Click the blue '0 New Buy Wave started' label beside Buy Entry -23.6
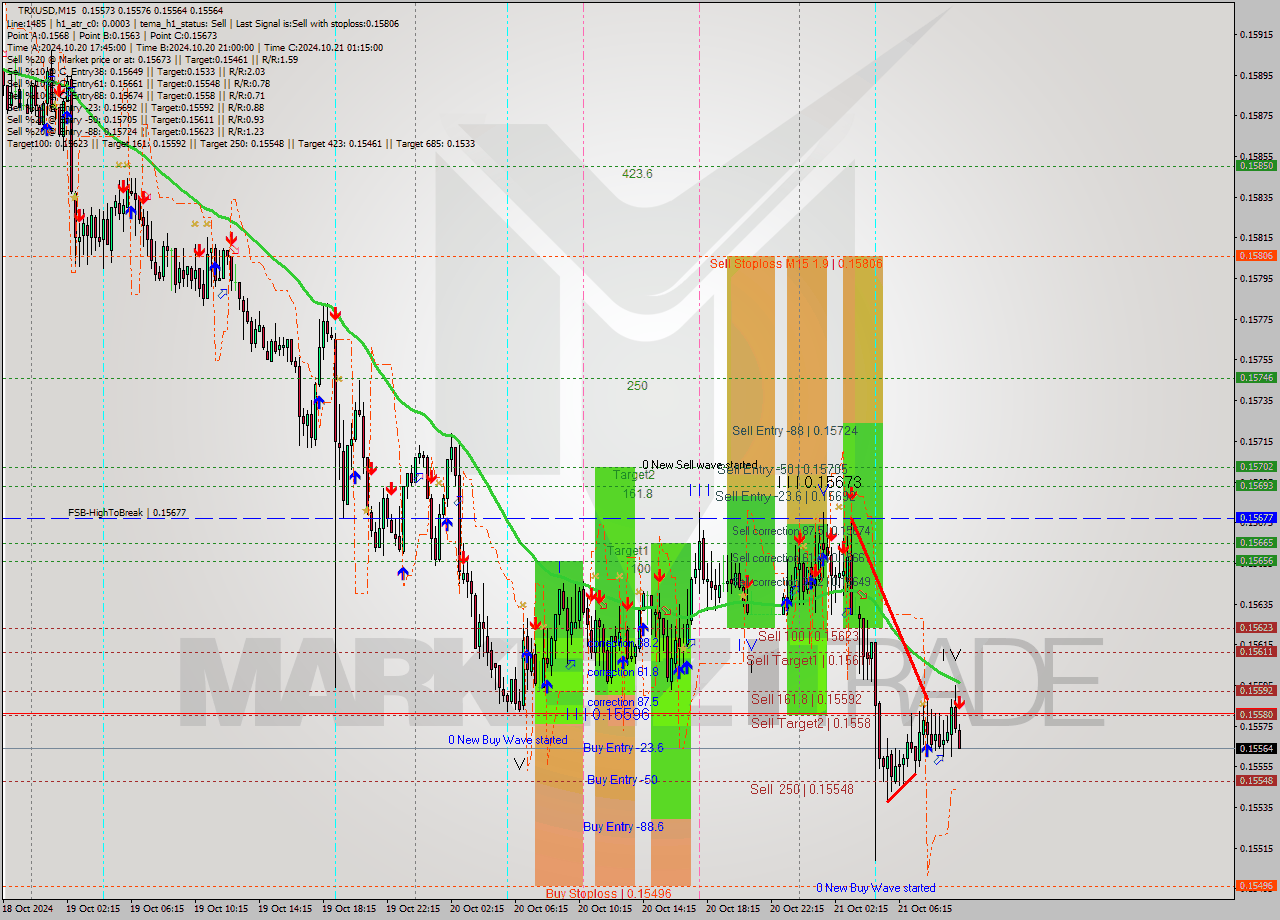The width and height of the screenshot is (1280, 920). point(508,741)
